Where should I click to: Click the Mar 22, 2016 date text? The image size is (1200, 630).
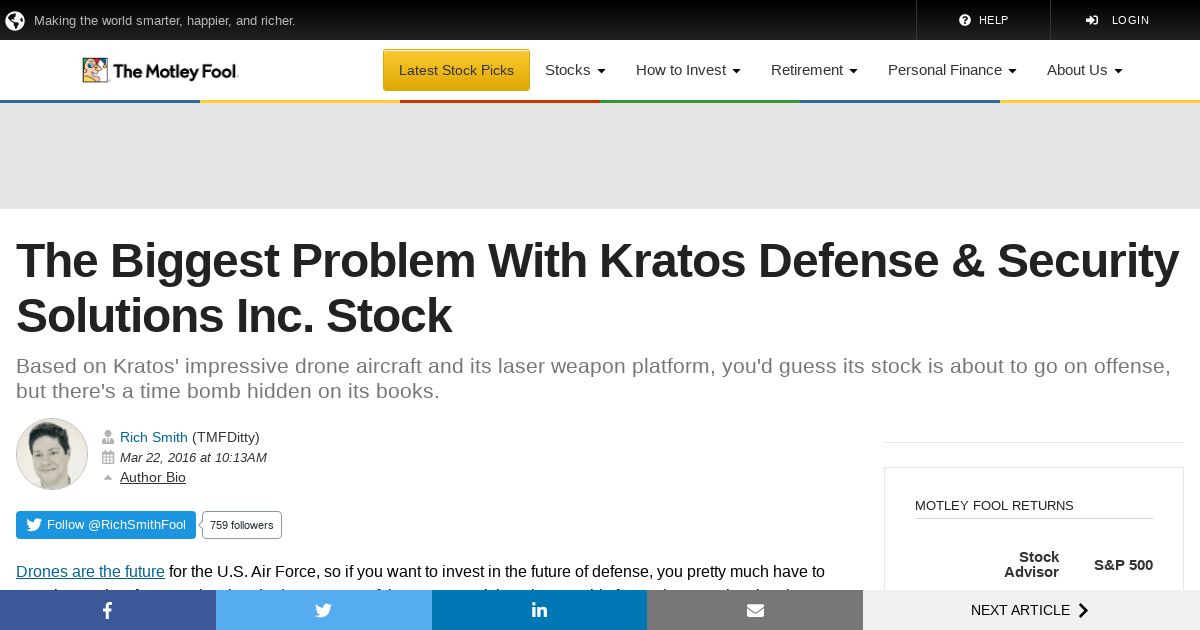click(193, 457)
